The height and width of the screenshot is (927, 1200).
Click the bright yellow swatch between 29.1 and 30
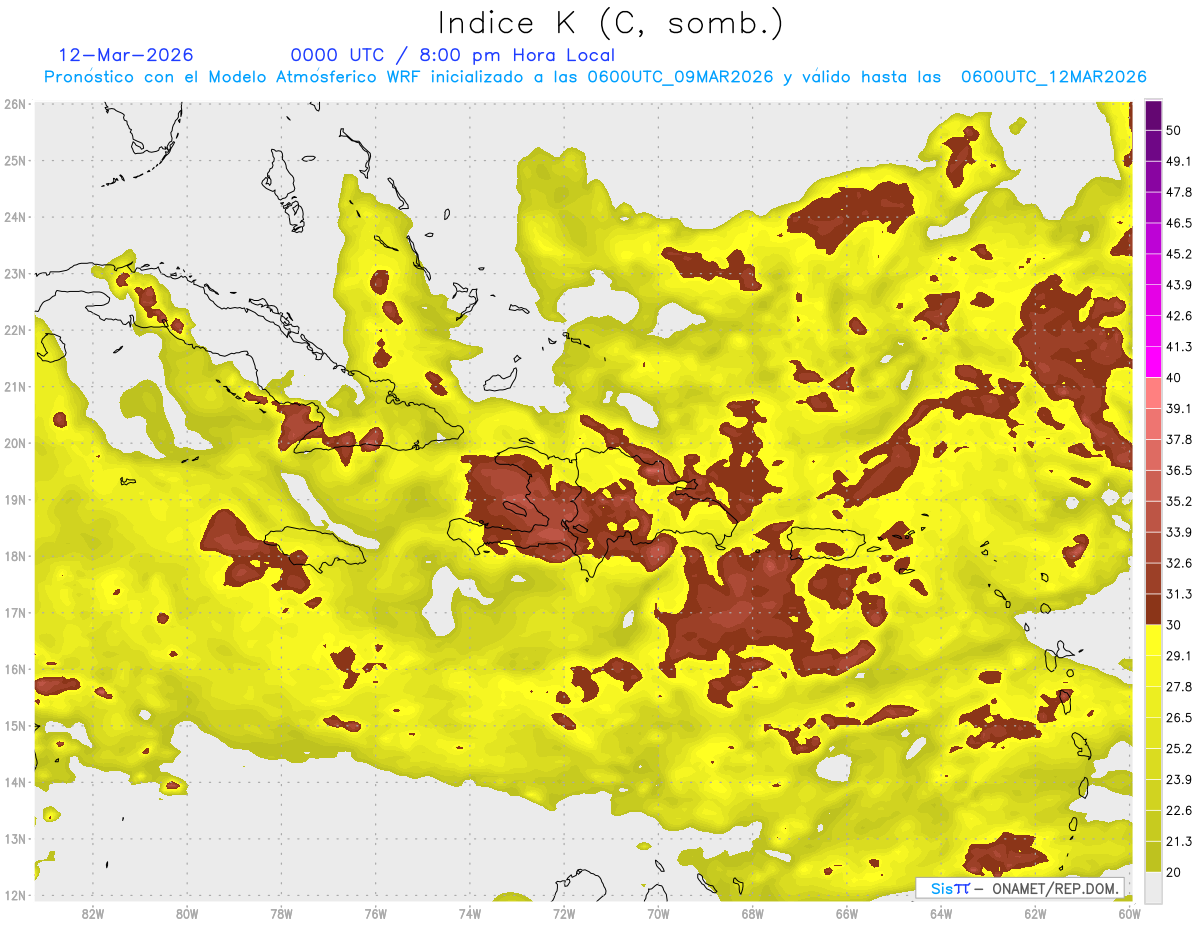tap(1153, 641)
